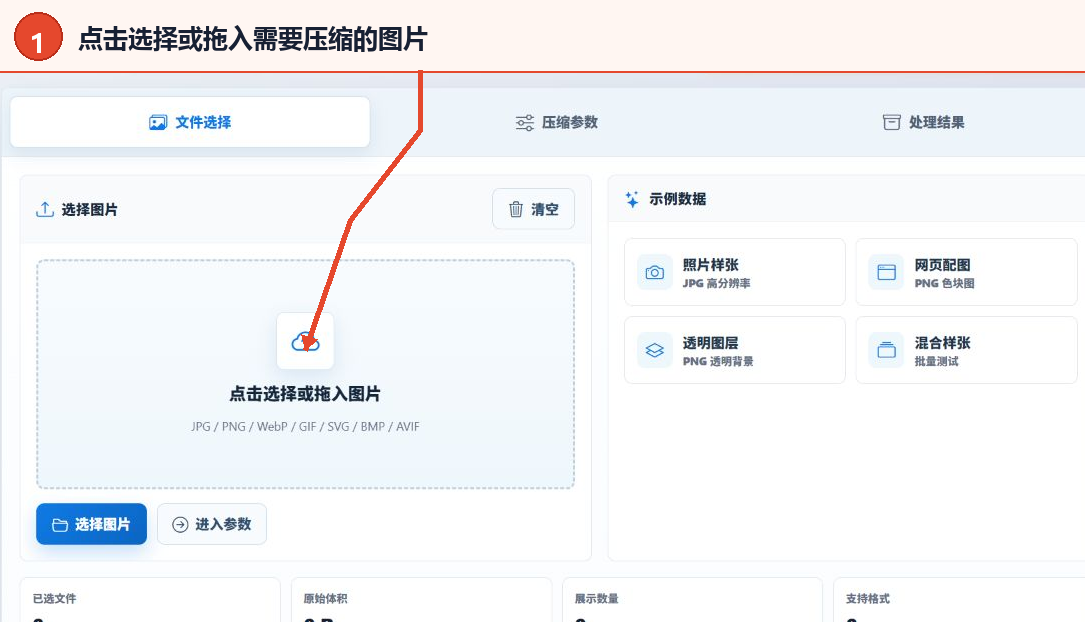Click the image icon in 文件选择 tab
1085x622 pixels.
point(158,122)
